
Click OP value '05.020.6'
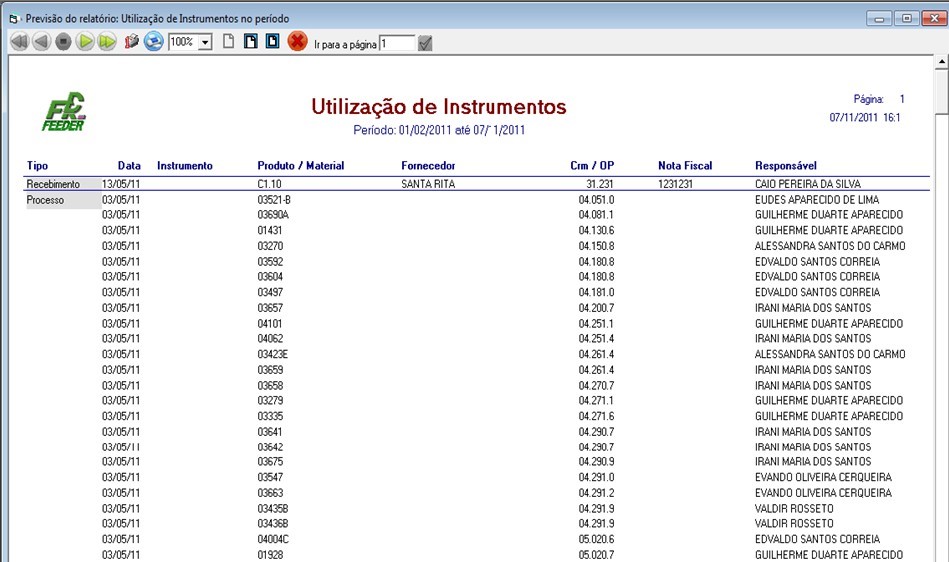tap(596, 540)
